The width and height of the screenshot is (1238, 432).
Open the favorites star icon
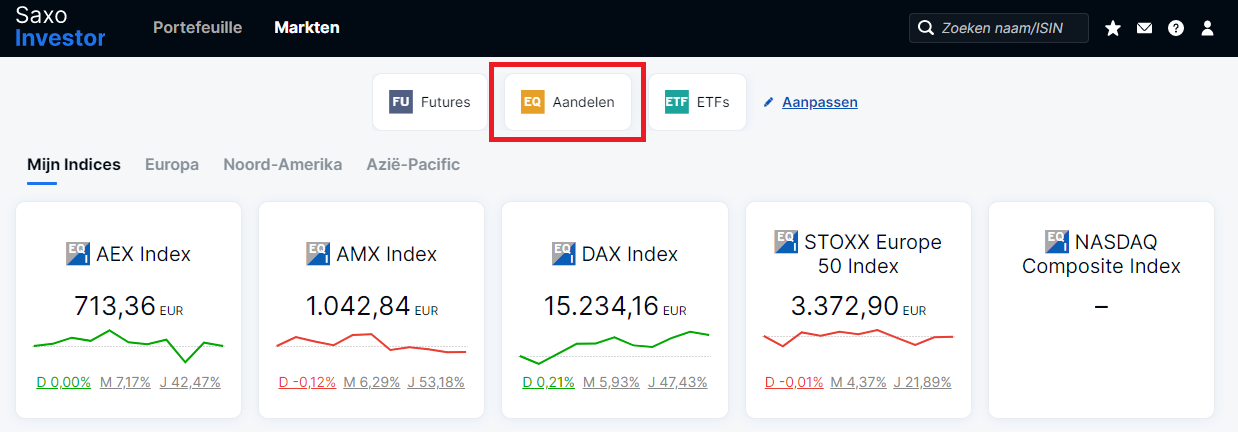click(1113, 28)
